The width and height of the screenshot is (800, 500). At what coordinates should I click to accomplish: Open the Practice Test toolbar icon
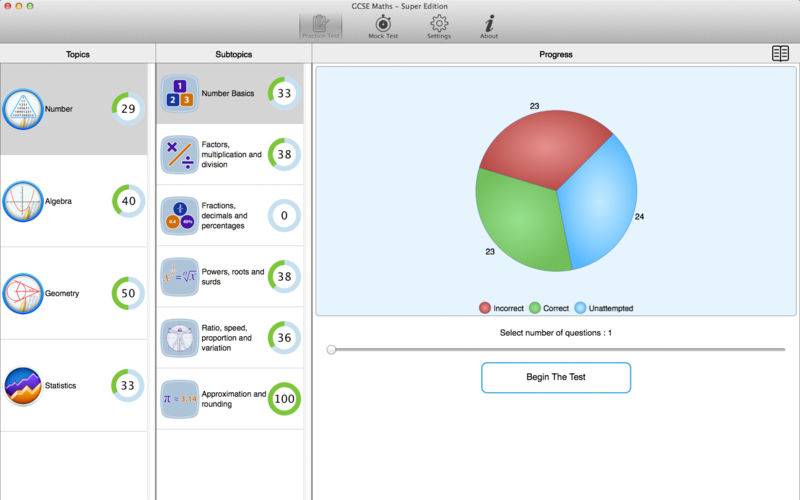click(x=320, y=27)
